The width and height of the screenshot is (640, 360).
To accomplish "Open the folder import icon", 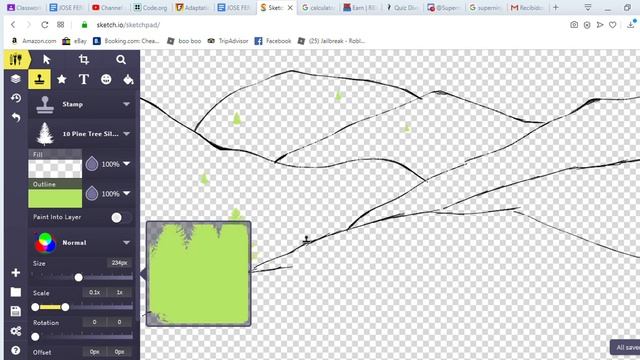I will click(16, 292).
